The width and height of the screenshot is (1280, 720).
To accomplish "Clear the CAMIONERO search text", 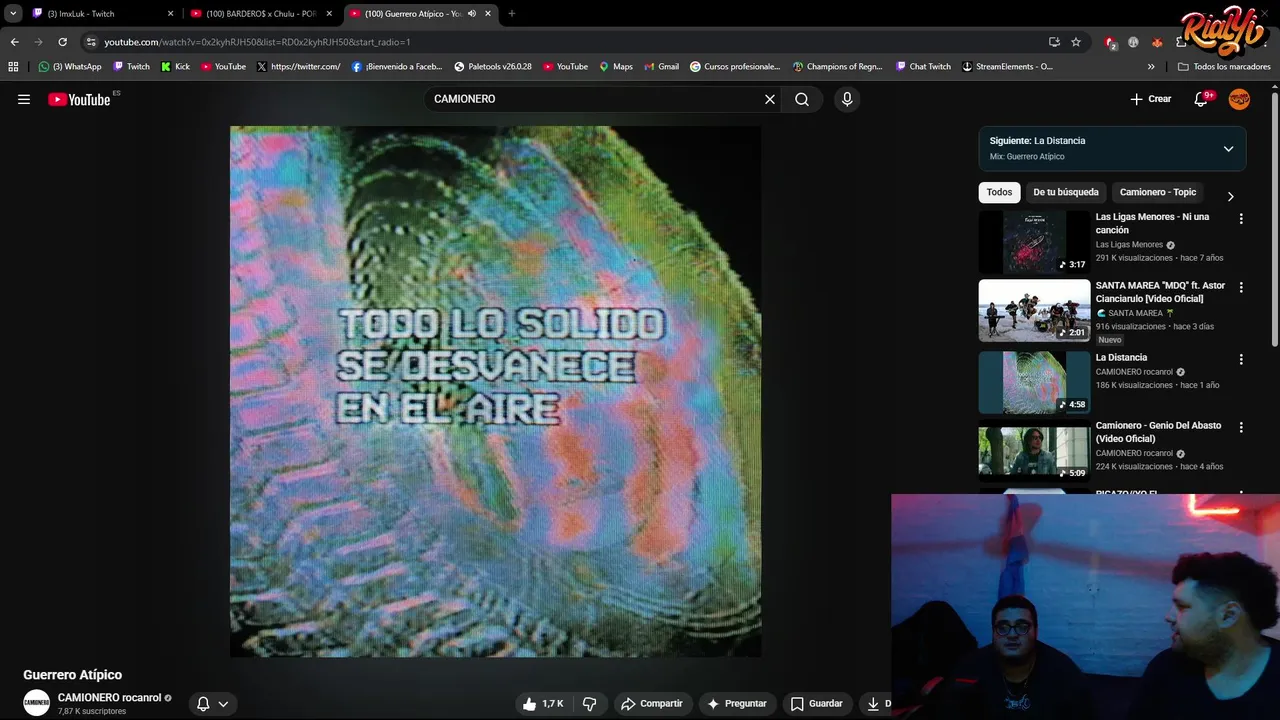I will coord(770,99).
